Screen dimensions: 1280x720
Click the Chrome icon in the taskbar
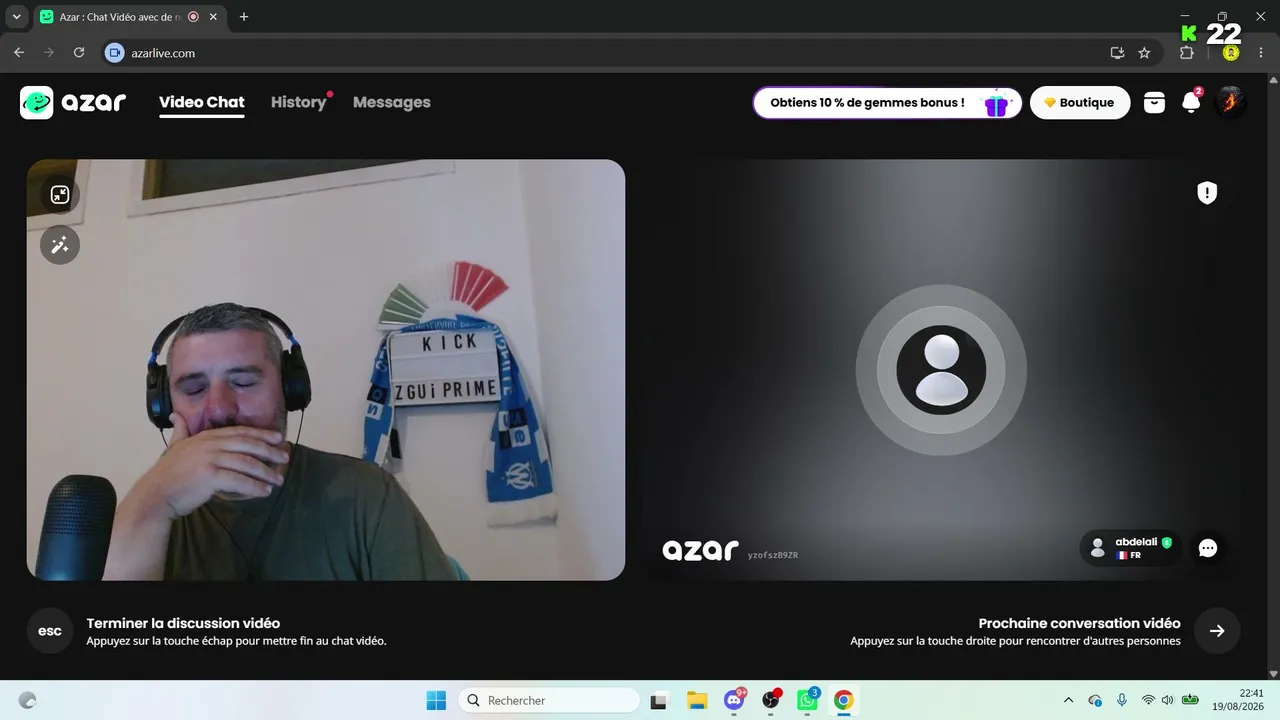843,701
